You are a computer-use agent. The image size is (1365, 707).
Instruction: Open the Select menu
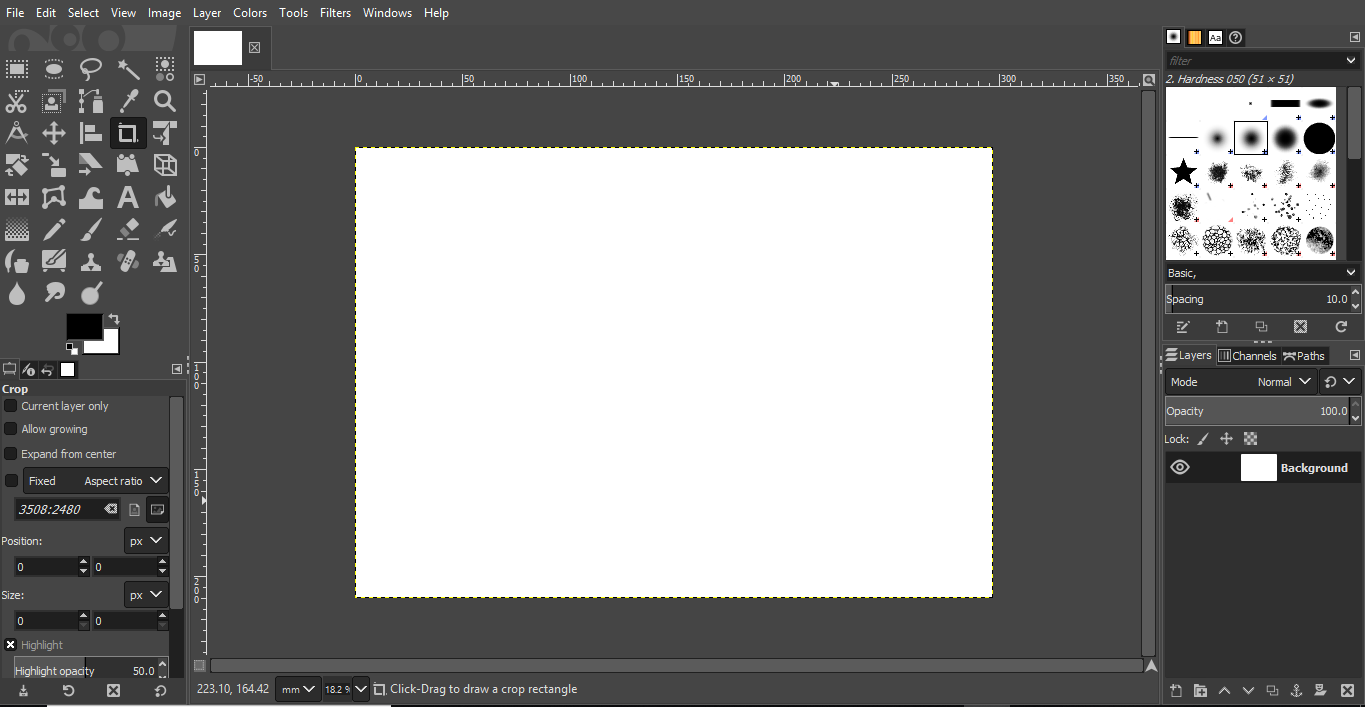[84, 13]
